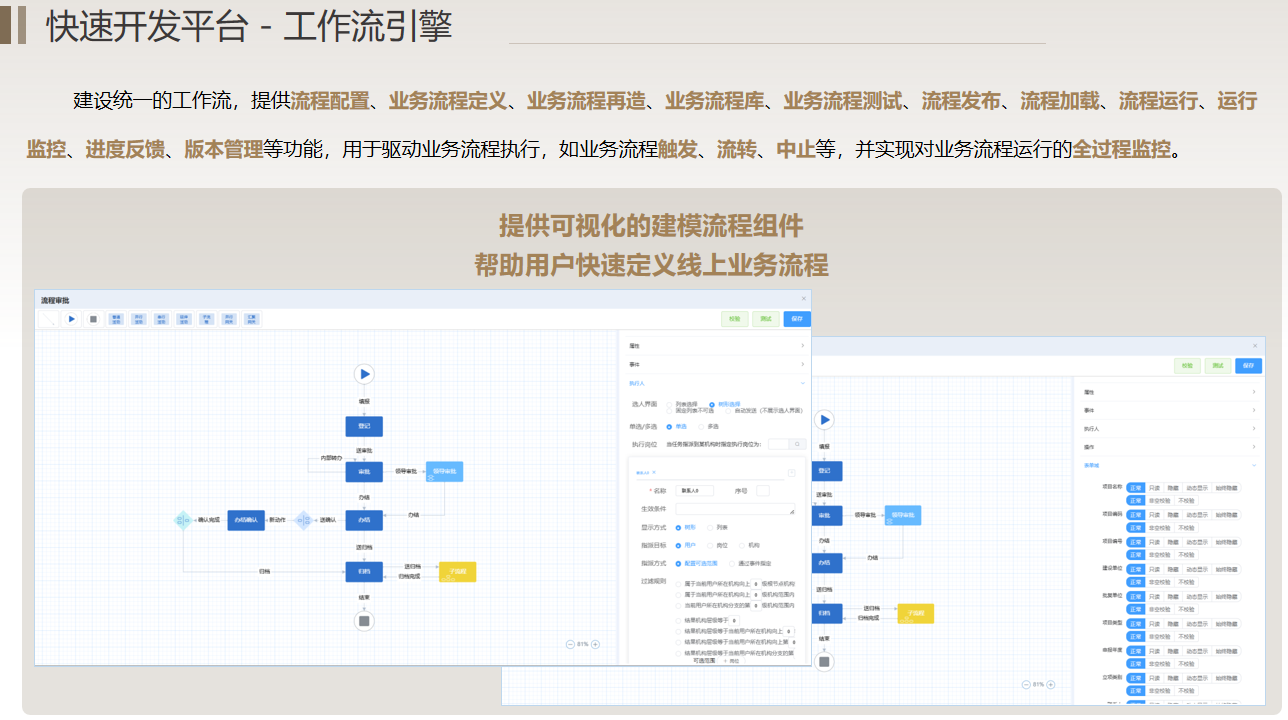Click the start node tool in the toolbar
Image resolution: width=1288 pixels, height=720 pixels.
[72, 319]
